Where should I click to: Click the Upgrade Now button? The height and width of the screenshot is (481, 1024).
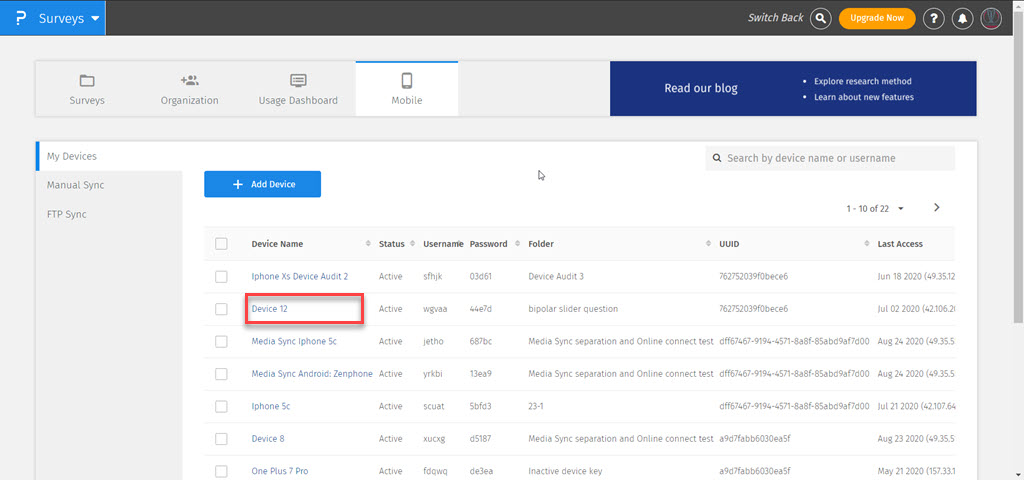pyautogui.click(x=877, y=18)
